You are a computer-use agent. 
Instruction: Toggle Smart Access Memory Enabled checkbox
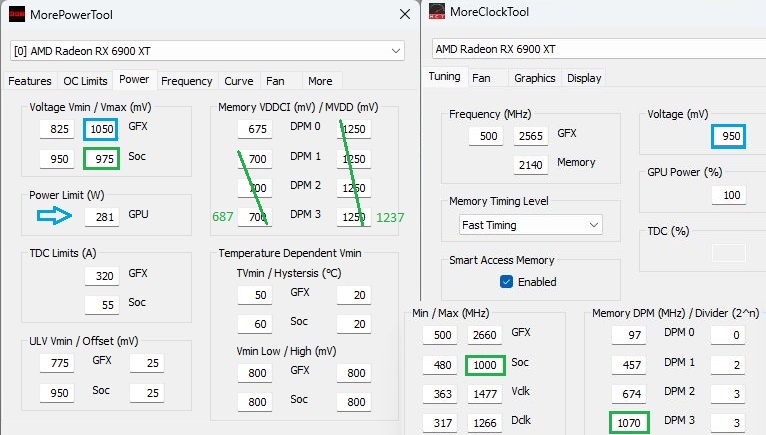(506, 282)
